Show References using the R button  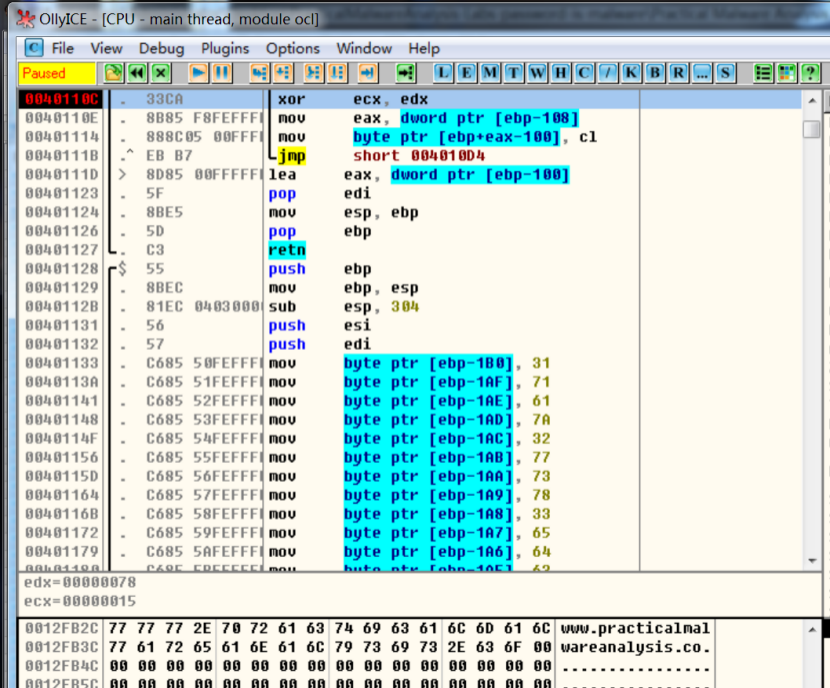679,72
